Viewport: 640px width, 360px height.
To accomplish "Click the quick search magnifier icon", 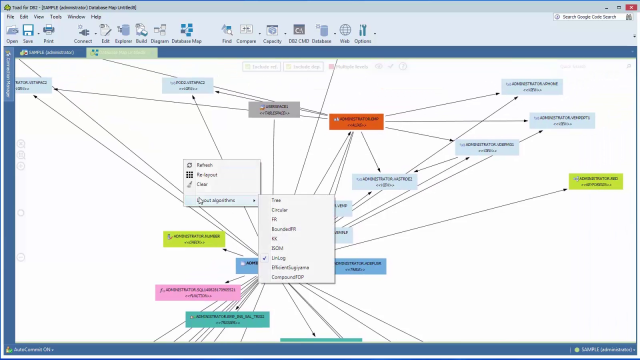I will [629, 66].
